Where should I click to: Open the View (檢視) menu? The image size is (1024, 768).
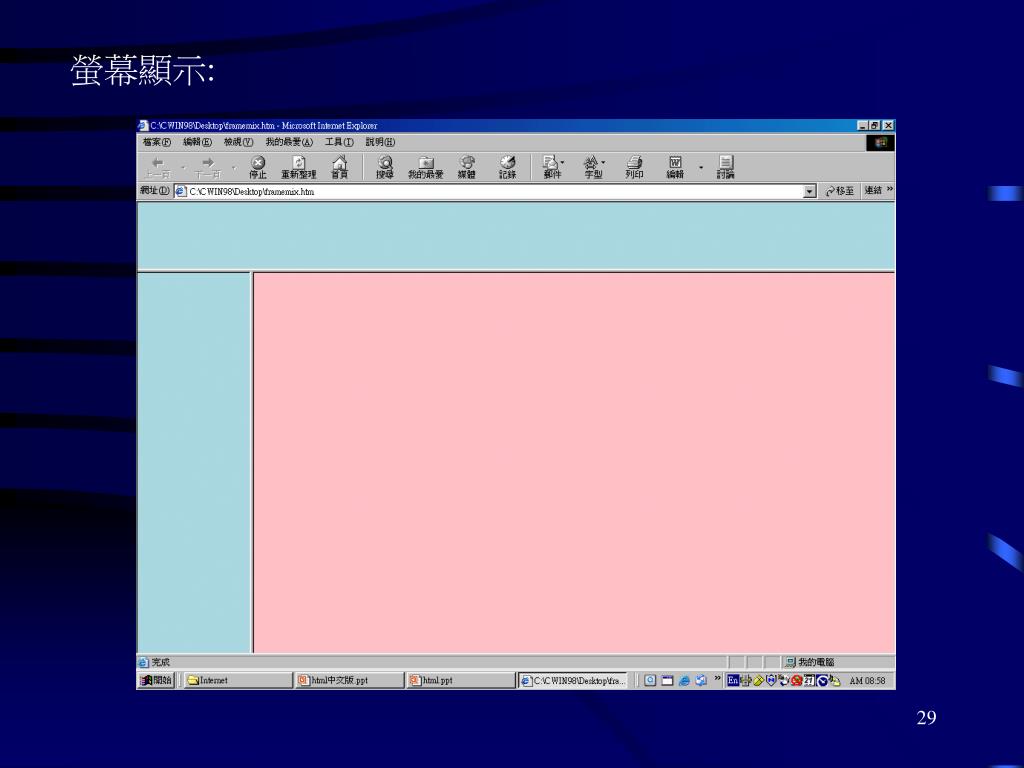point(238,142)
